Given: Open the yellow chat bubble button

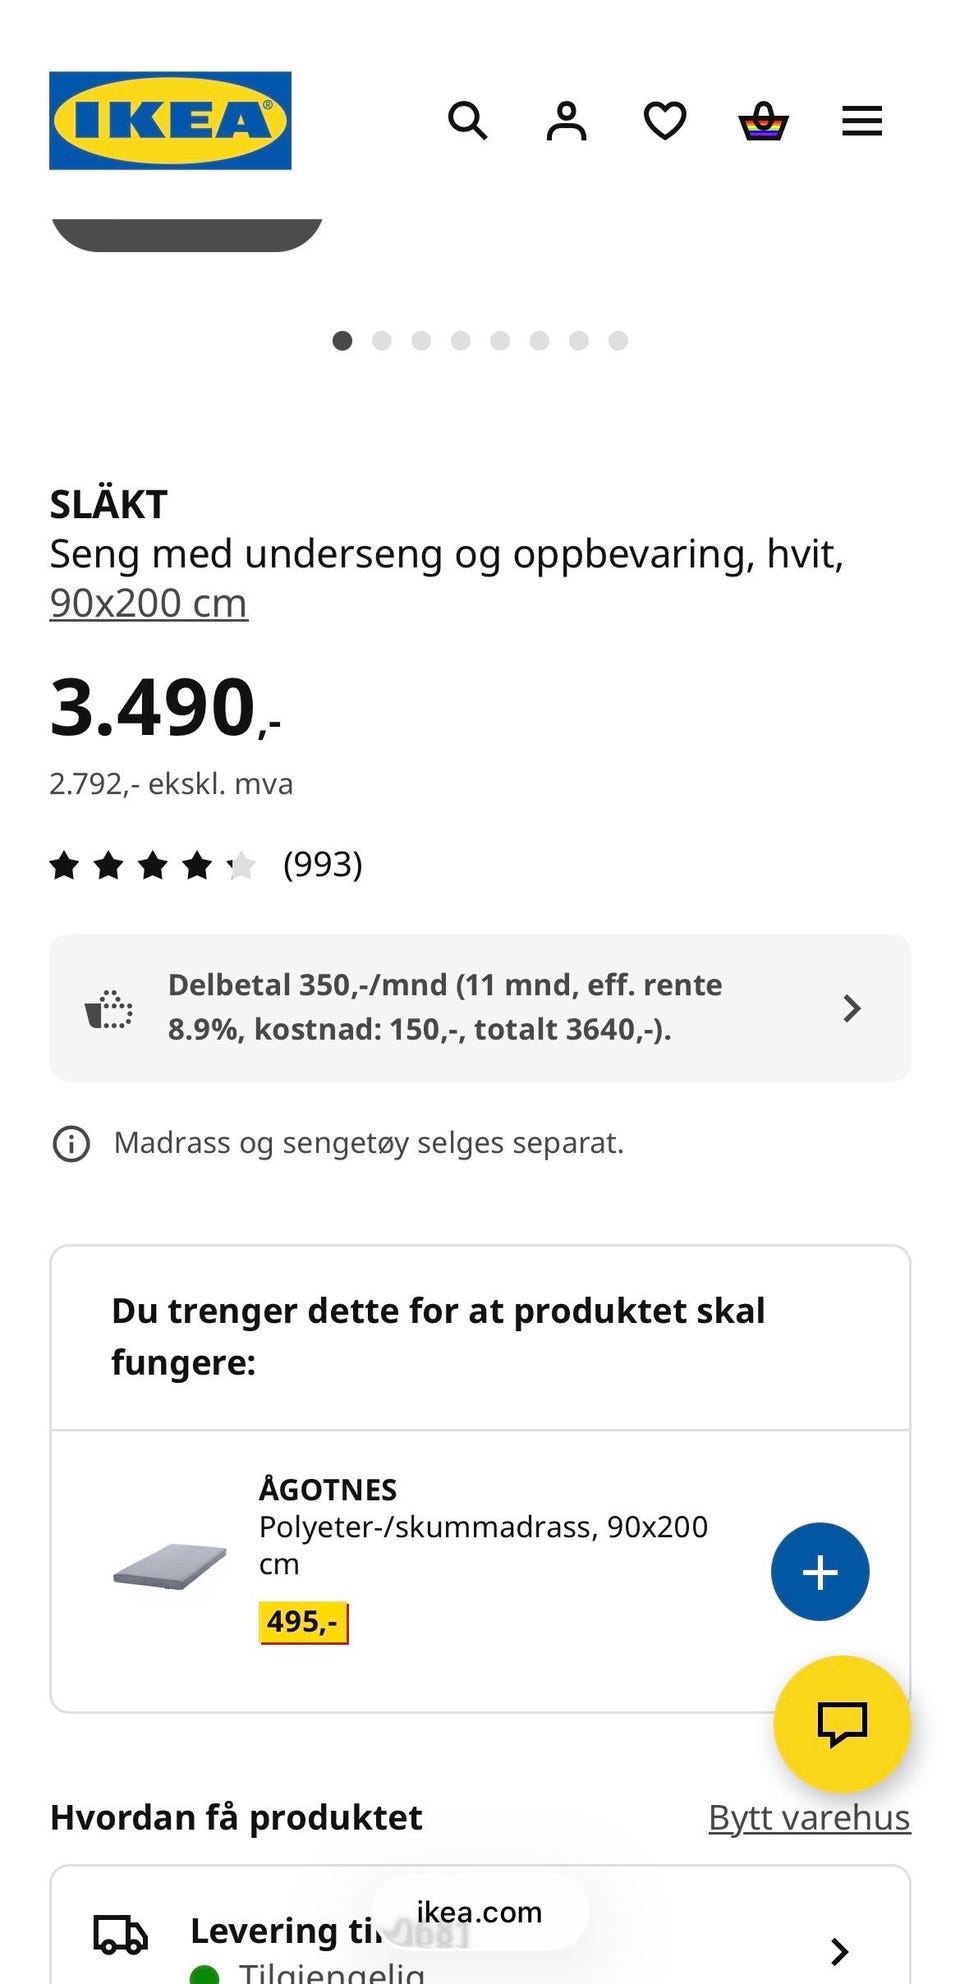Looking at the screenshot, I should 841,1723.
